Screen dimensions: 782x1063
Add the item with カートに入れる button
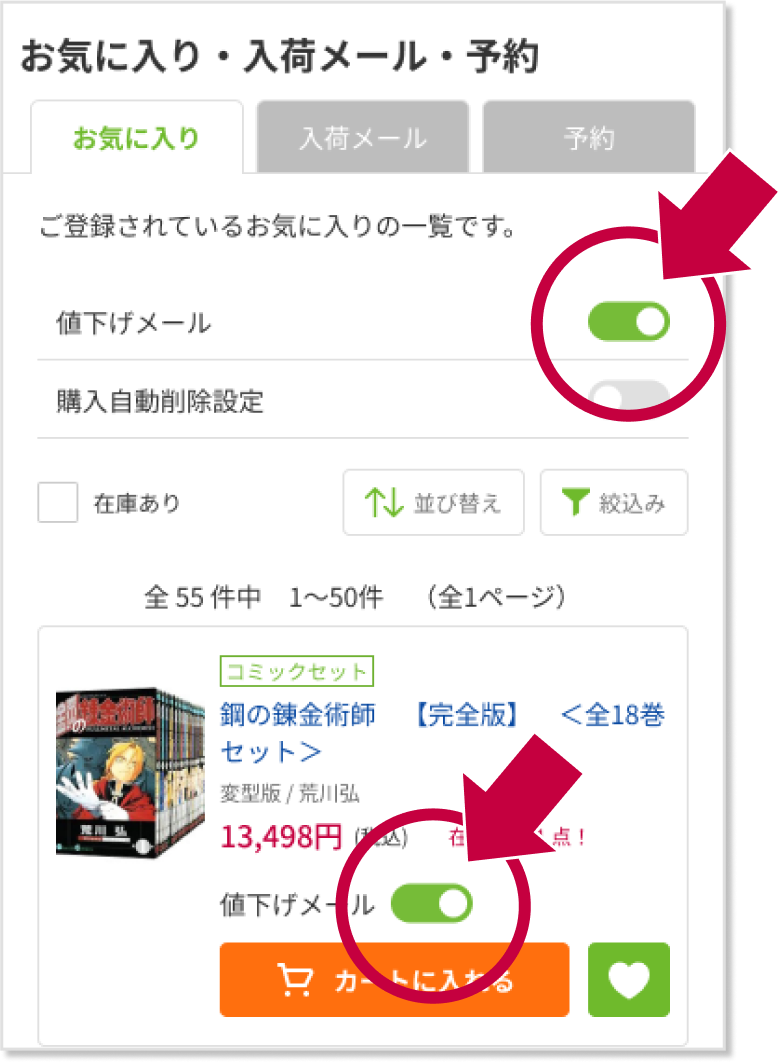point(394,980)
